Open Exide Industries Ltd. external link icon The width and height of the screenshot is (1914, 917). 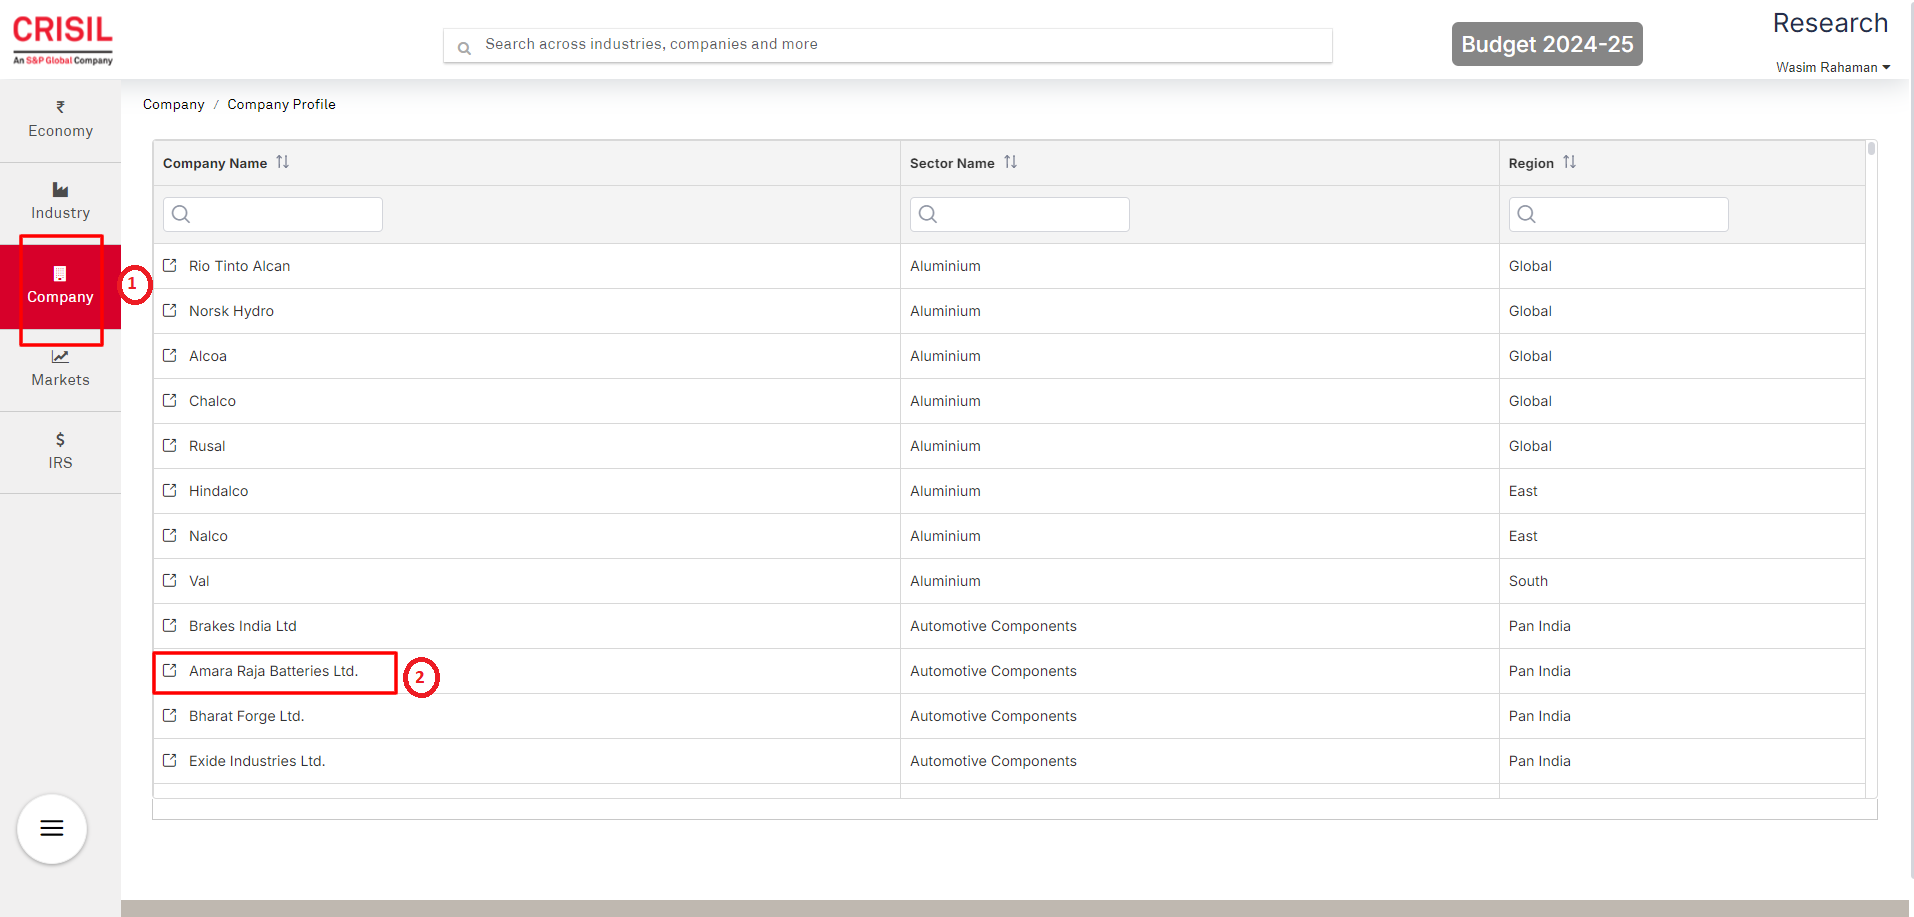[x=170, y=760]
